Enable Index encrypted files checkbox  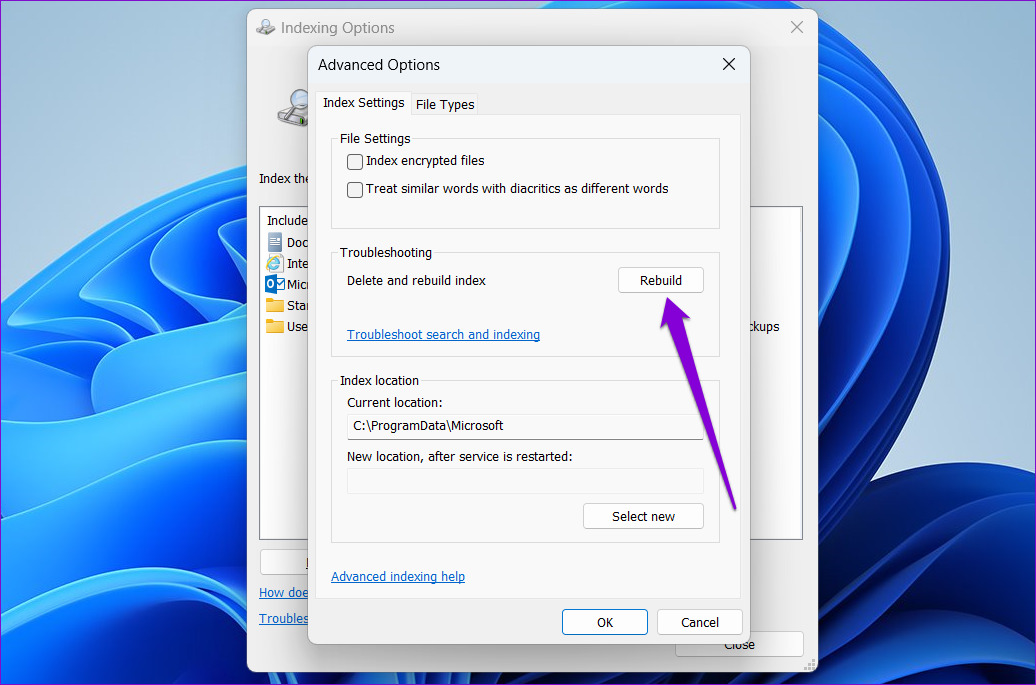pos(355,161)
